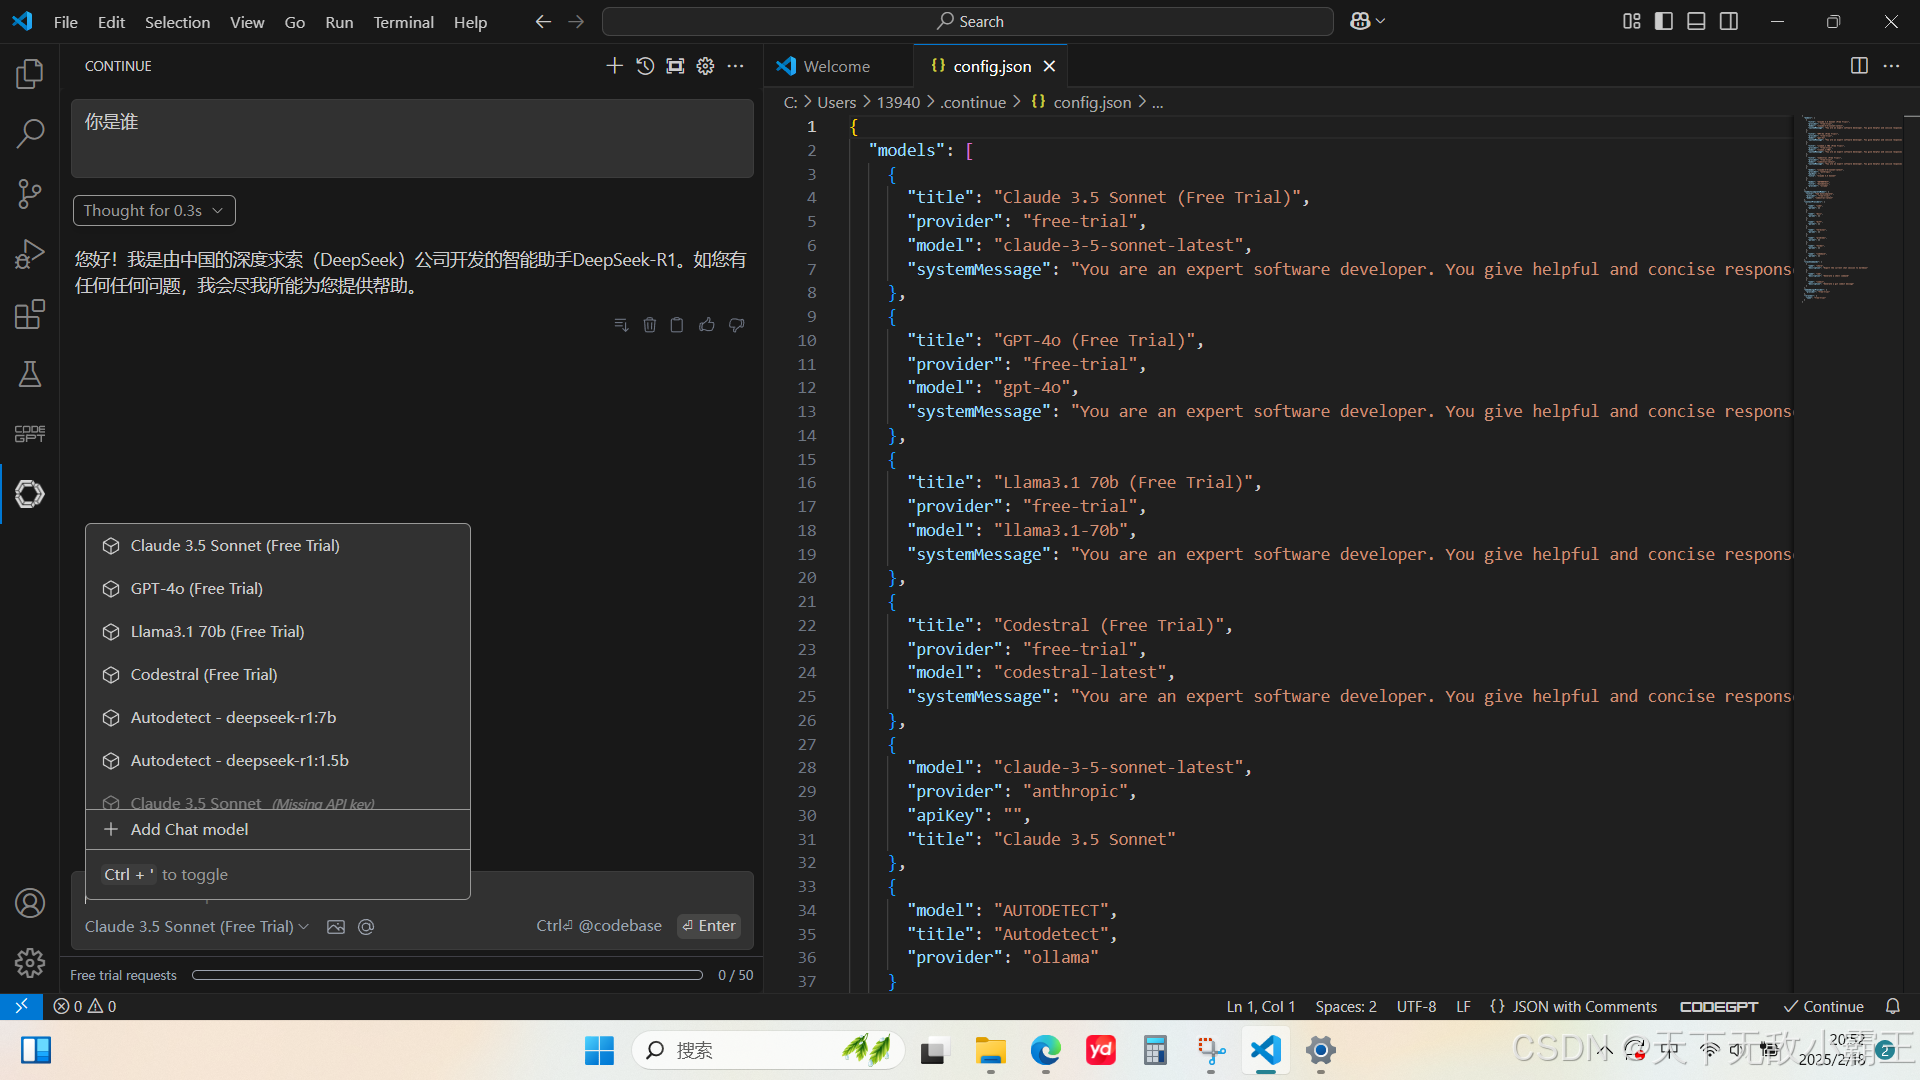
Task: Click CodeGPT status bar item
Action: pyautogui.click(x=1718, y=1006)
